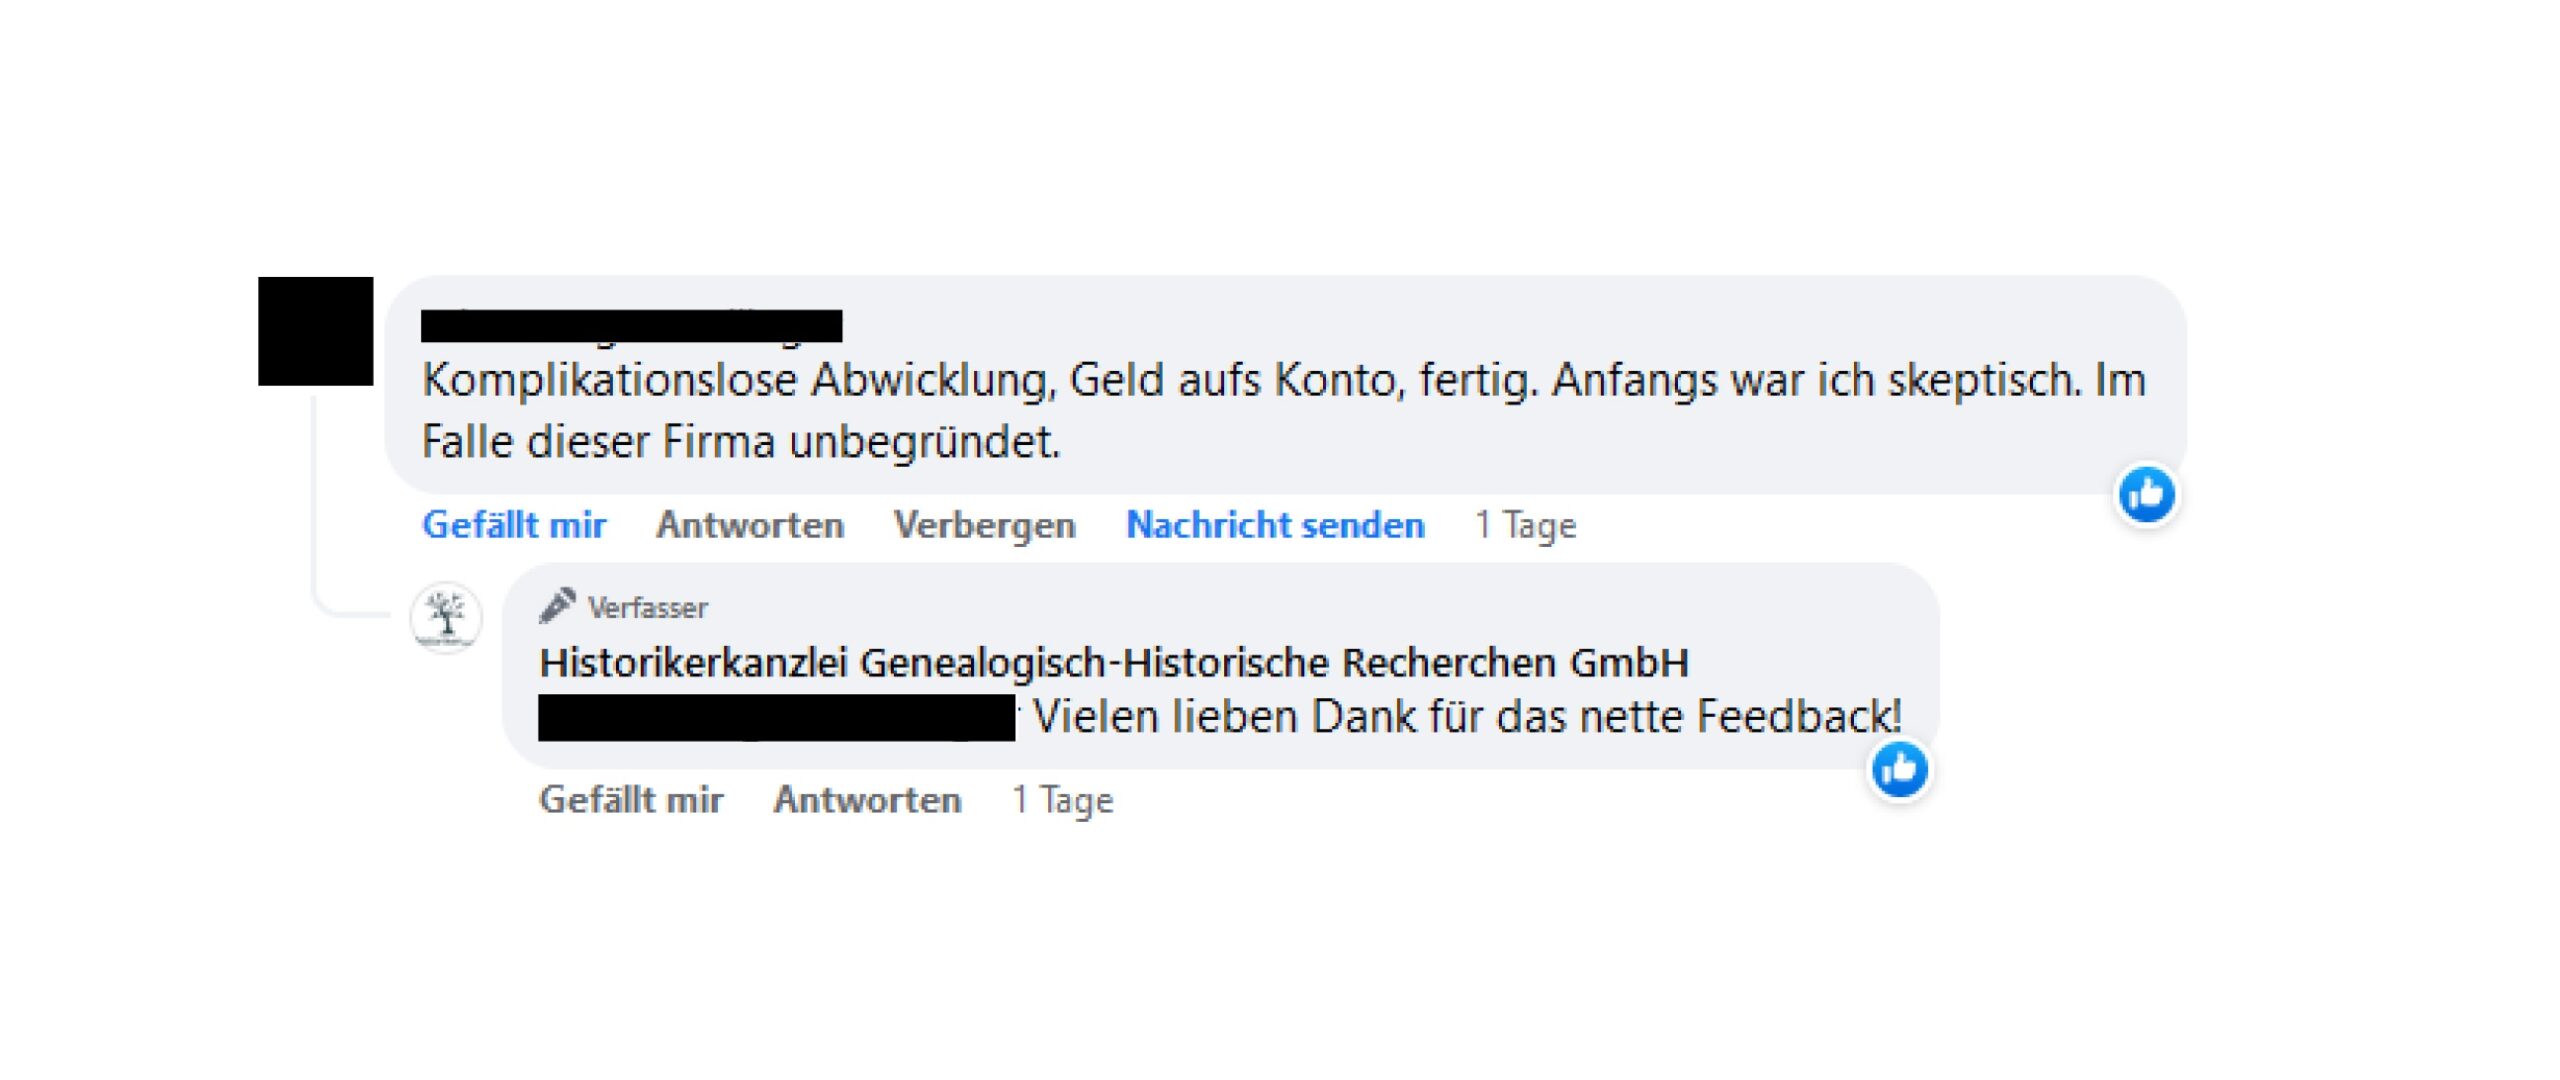
Task: Click the pencil icon beside Verfasser
Action: pos(556,605)
